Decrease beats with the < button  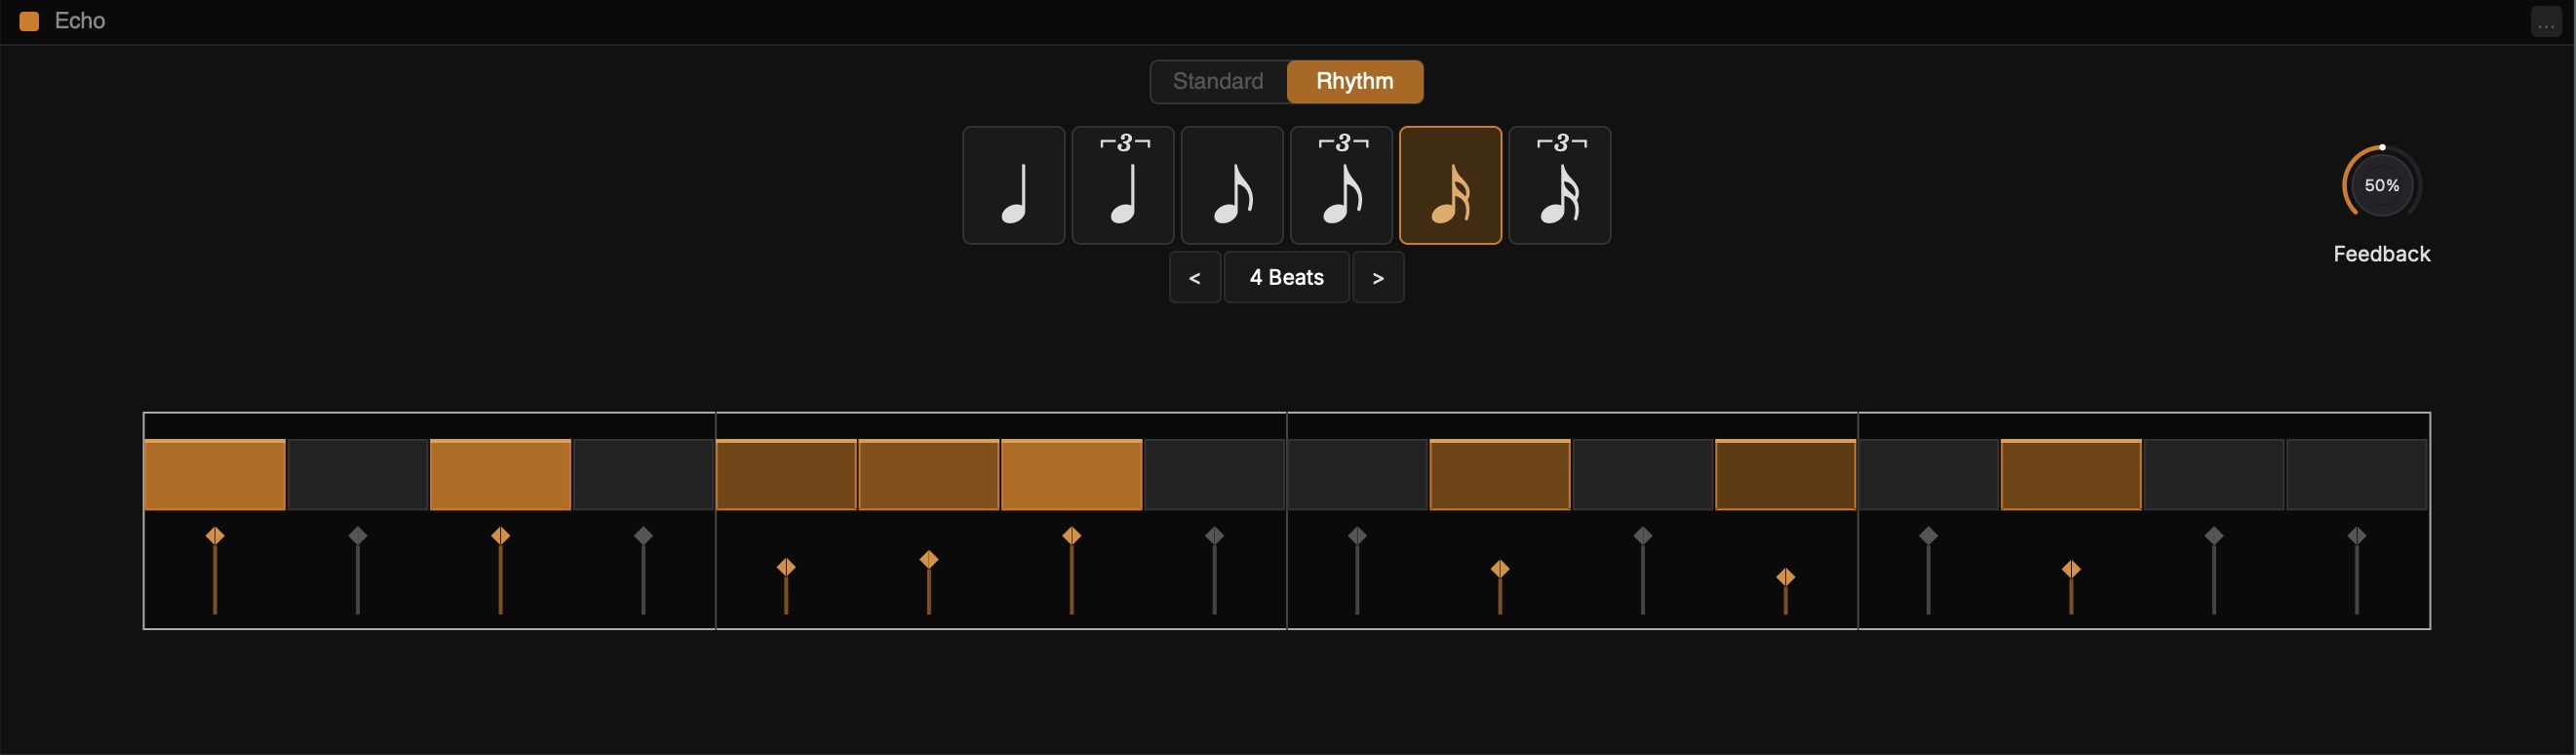tap(1195, 277)
